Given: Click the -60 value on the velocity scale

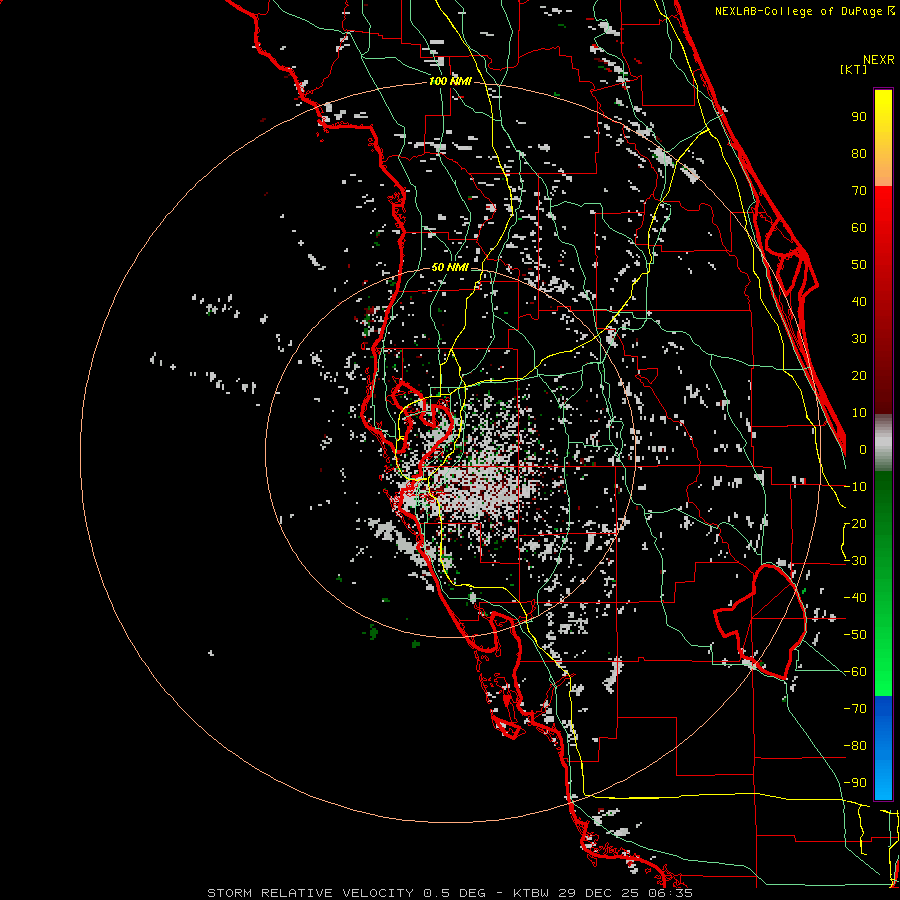Looking at the screenshot, I should (x=855, y=672).
